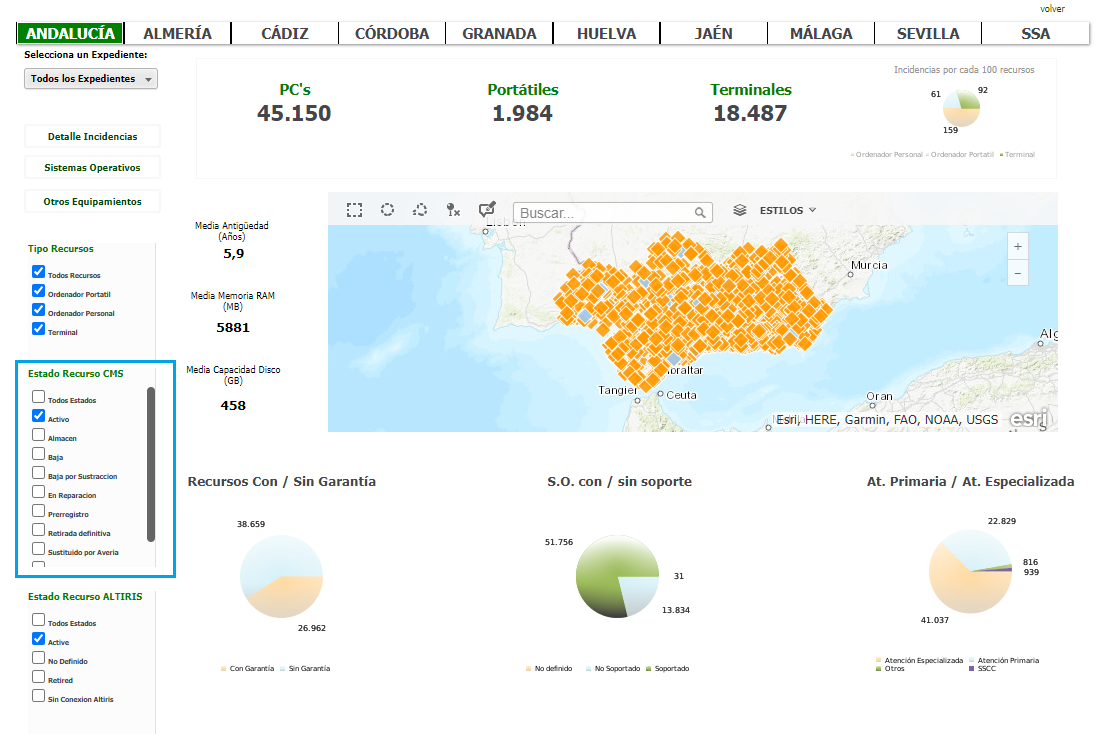
Task: Check the Retirada definitiva checkbox
Action: pos(39,530)
